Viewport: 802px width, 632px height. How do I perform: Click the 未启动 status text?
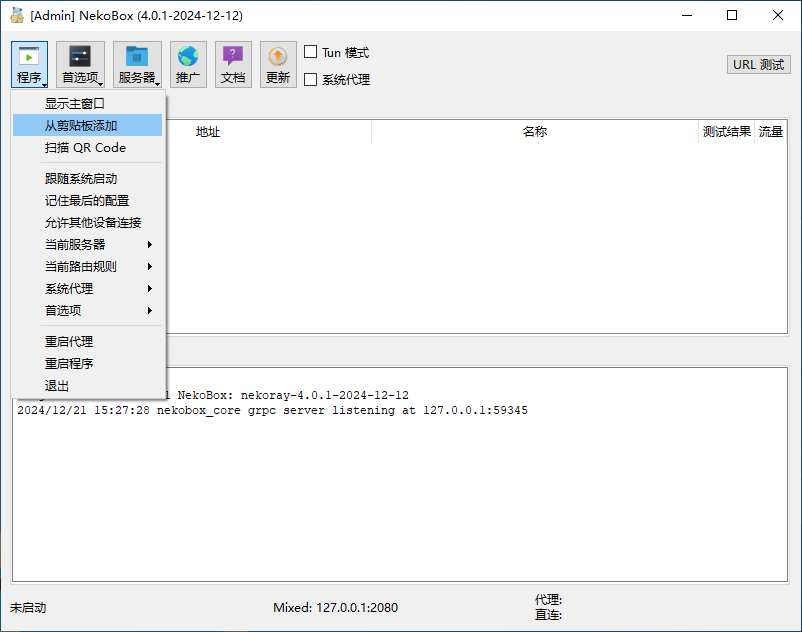tap(28, 607)
